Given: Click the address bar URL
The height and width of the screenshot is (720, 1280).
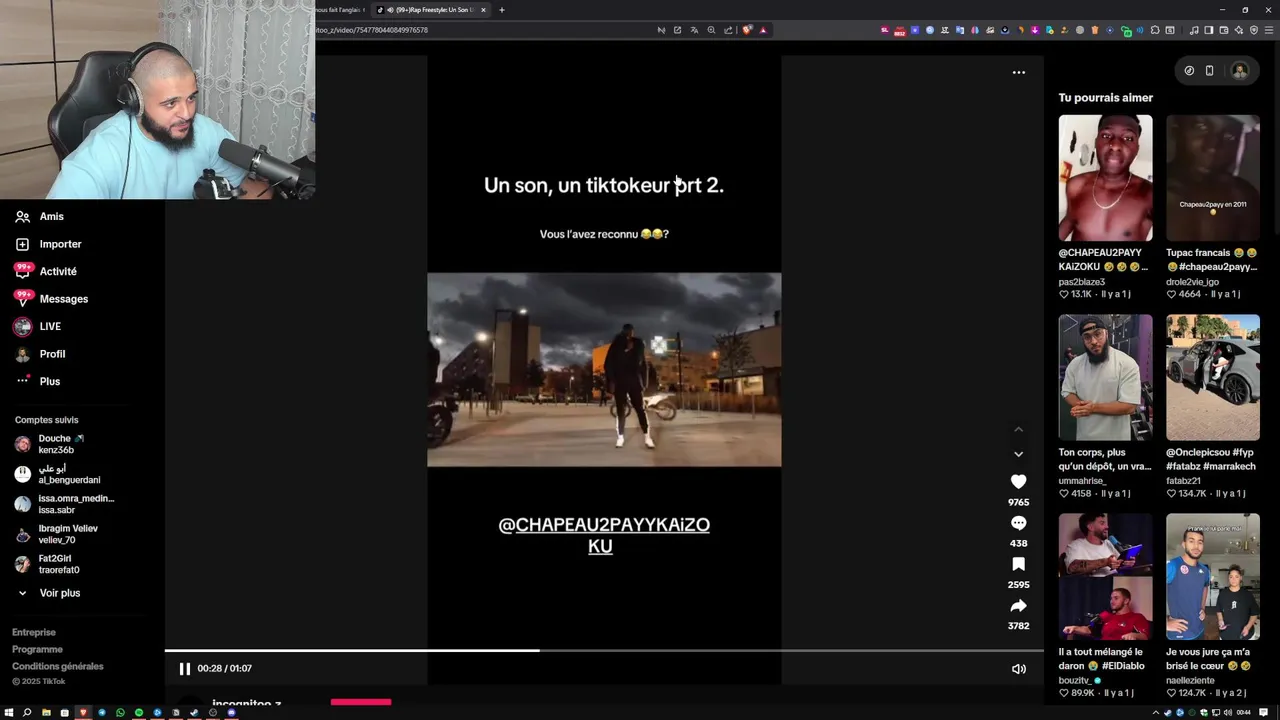Looking at the screenshot, I should [x=373, y=30].
